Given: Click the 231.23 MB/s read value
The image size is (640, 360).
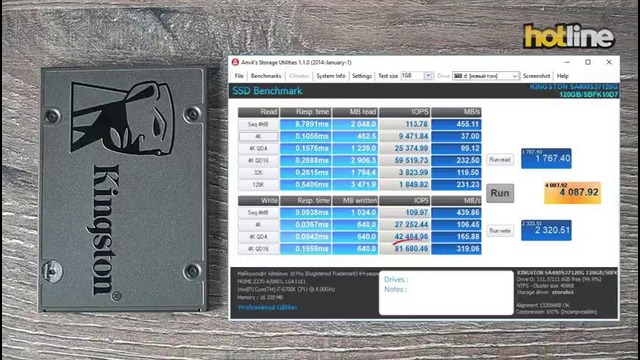Looking at the screenshot, I should [x=456, y=184].
